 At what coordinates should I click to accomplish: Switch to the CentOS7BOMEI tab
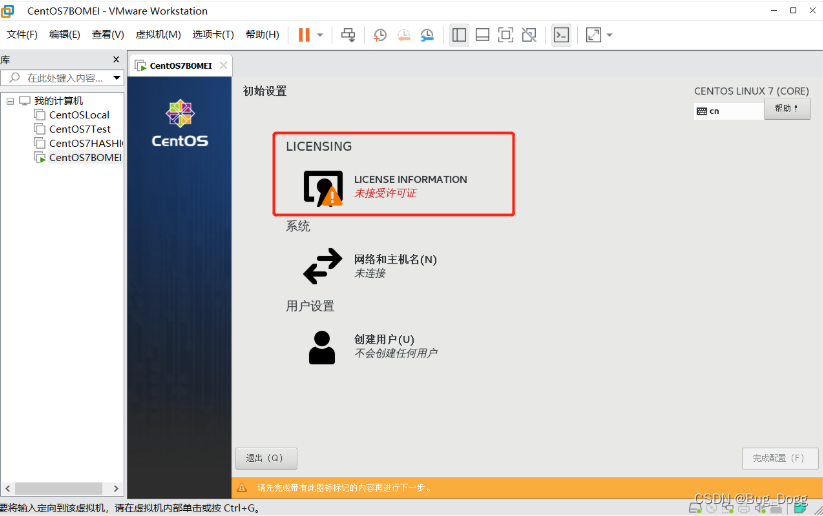point(181,66)
